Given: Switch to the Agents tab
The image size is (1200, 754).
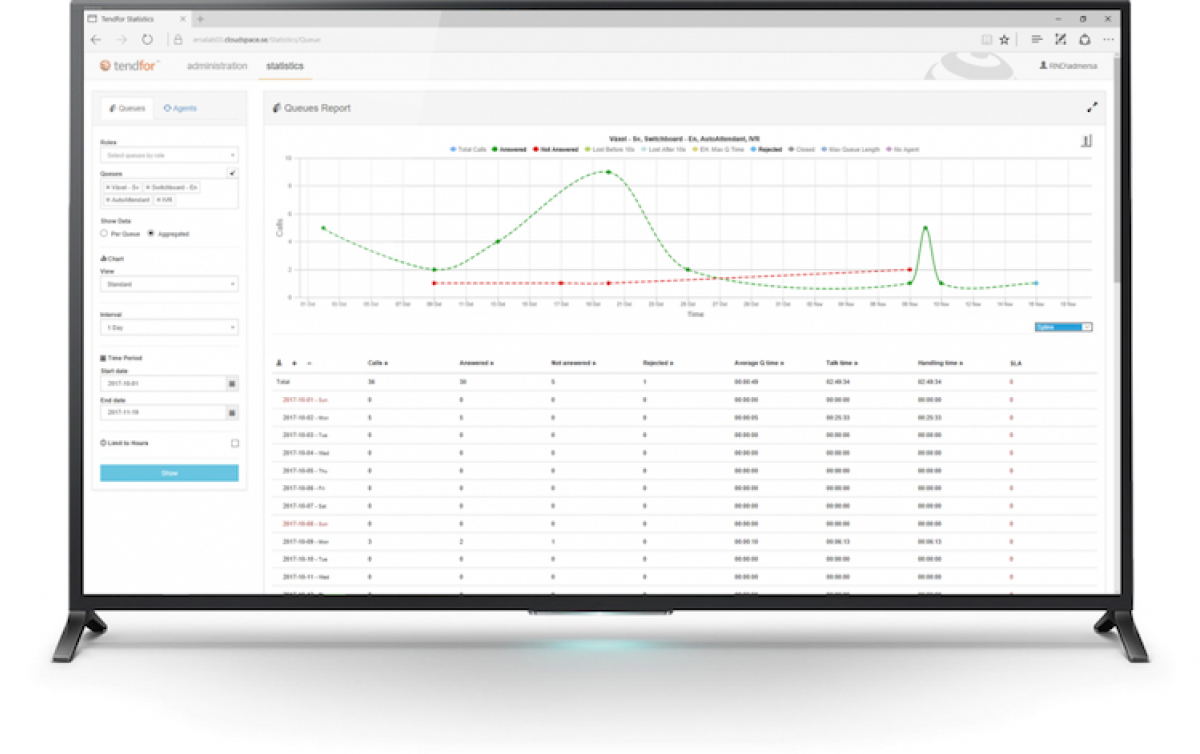Looking at the screenshot, I should (x=180, y=108).
